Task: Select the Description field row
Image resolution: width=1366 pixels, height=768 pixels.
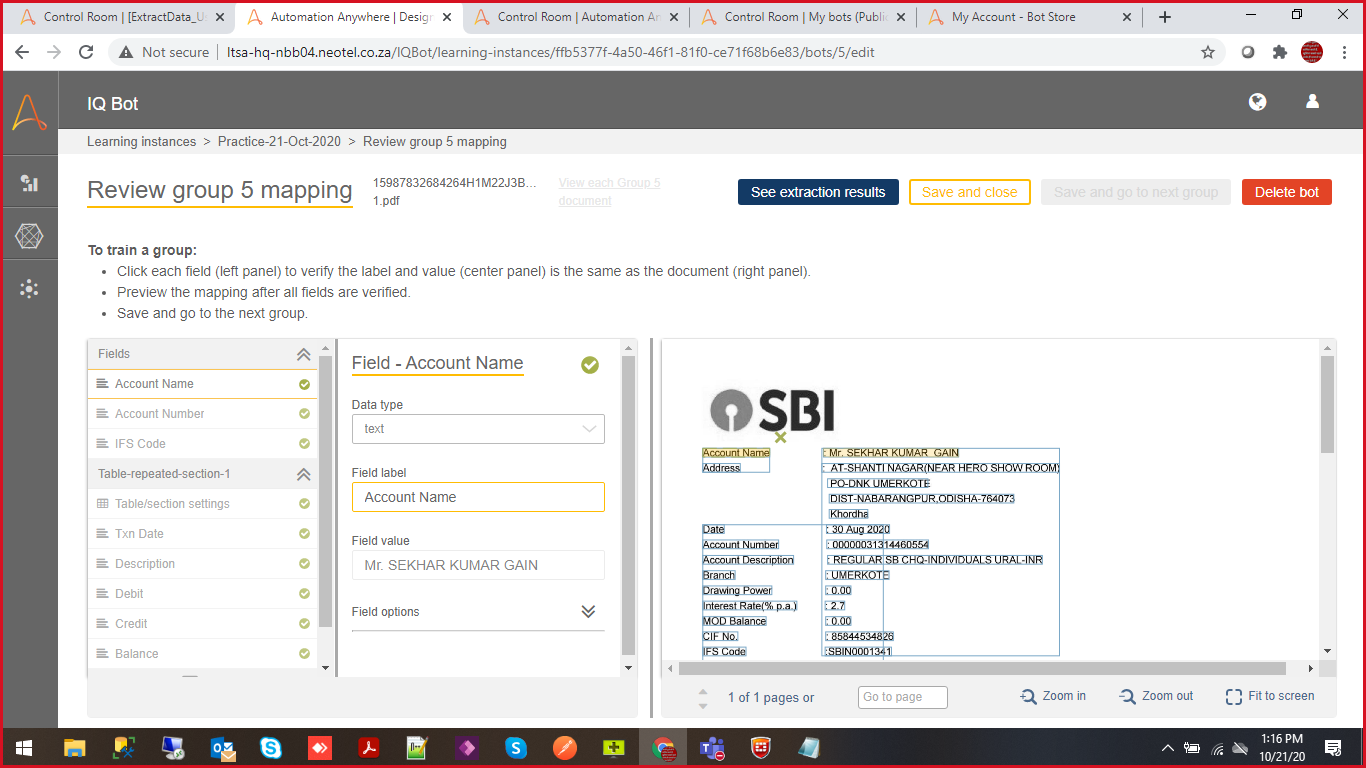Action: coord(203,564)
